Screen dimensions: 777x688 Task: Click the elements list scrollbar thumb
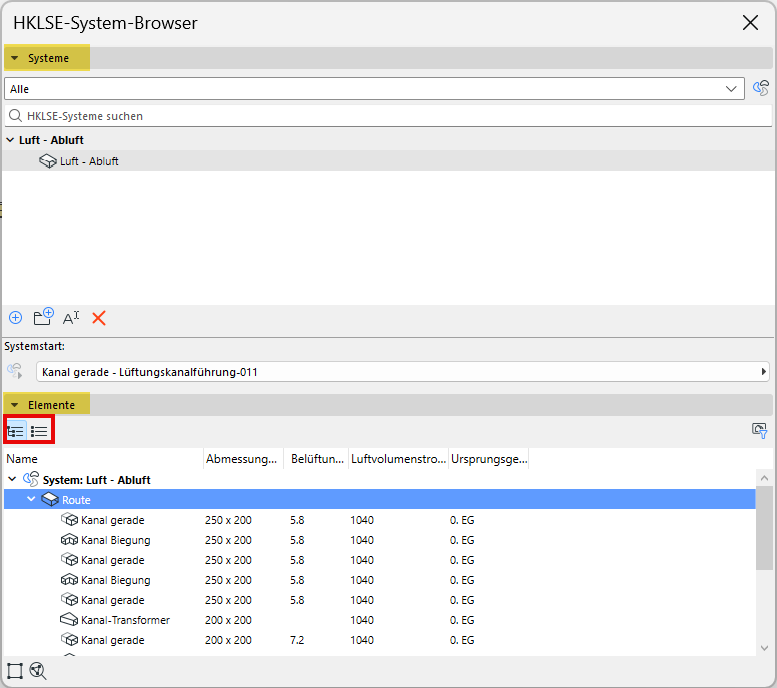pyautogui.click(x=764, y=529)
